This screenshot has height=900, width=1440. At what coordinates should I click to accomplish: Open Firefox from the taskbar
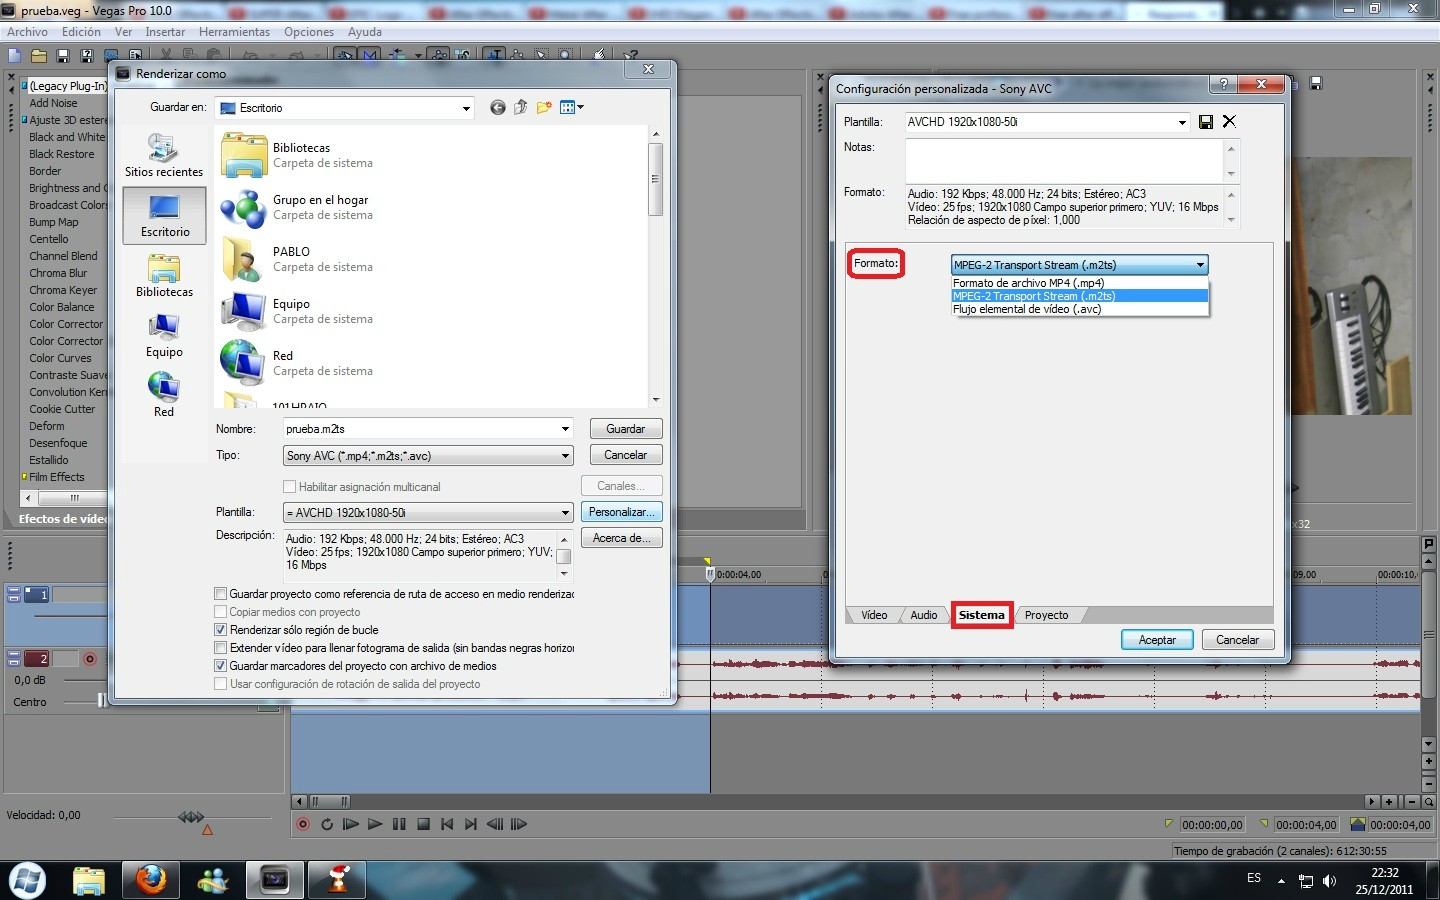point(151,880)
